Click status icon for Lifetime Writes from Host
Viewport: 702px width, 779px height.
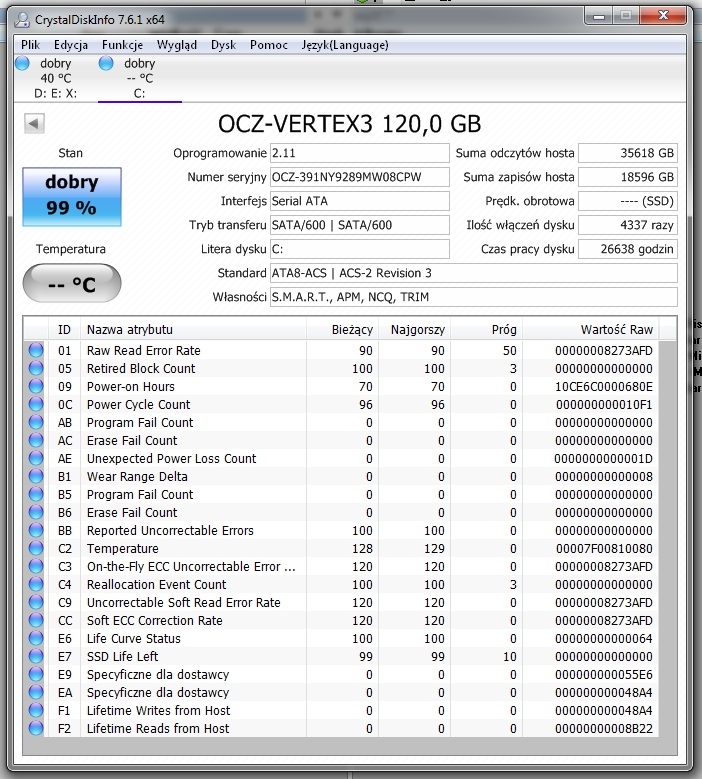coord(36,710)
